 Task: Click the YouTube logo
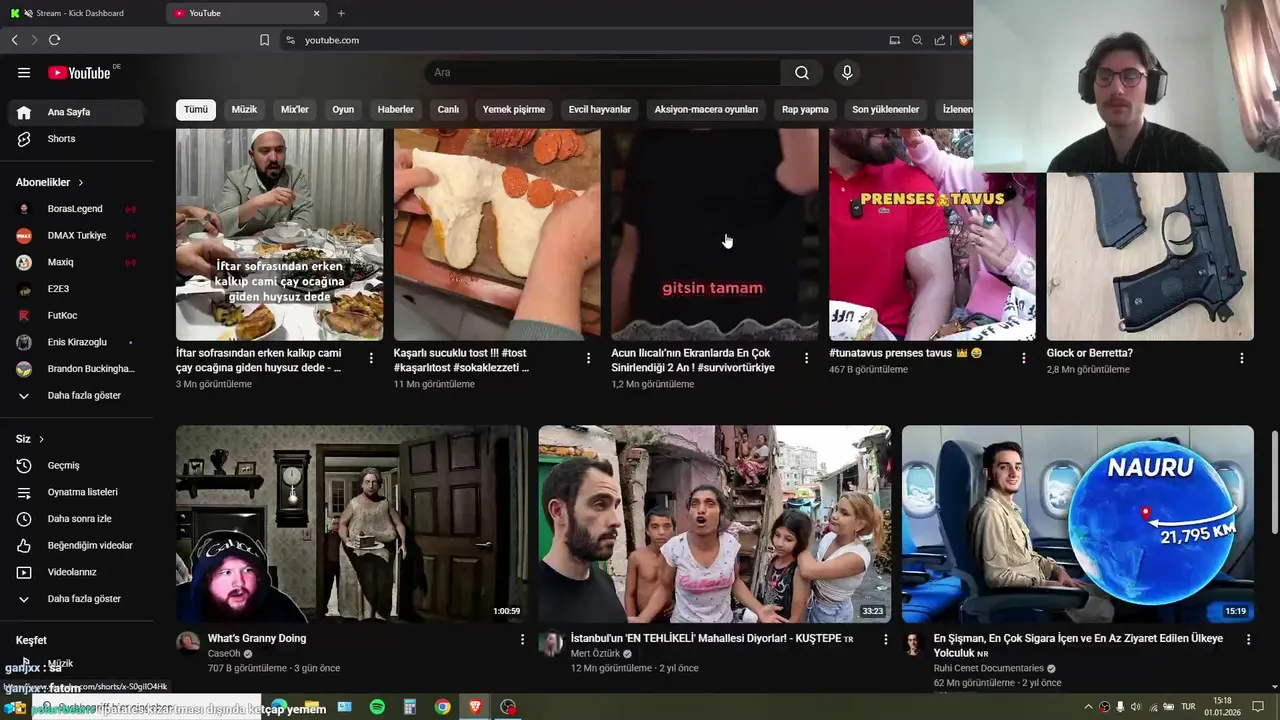coord(79,72)
